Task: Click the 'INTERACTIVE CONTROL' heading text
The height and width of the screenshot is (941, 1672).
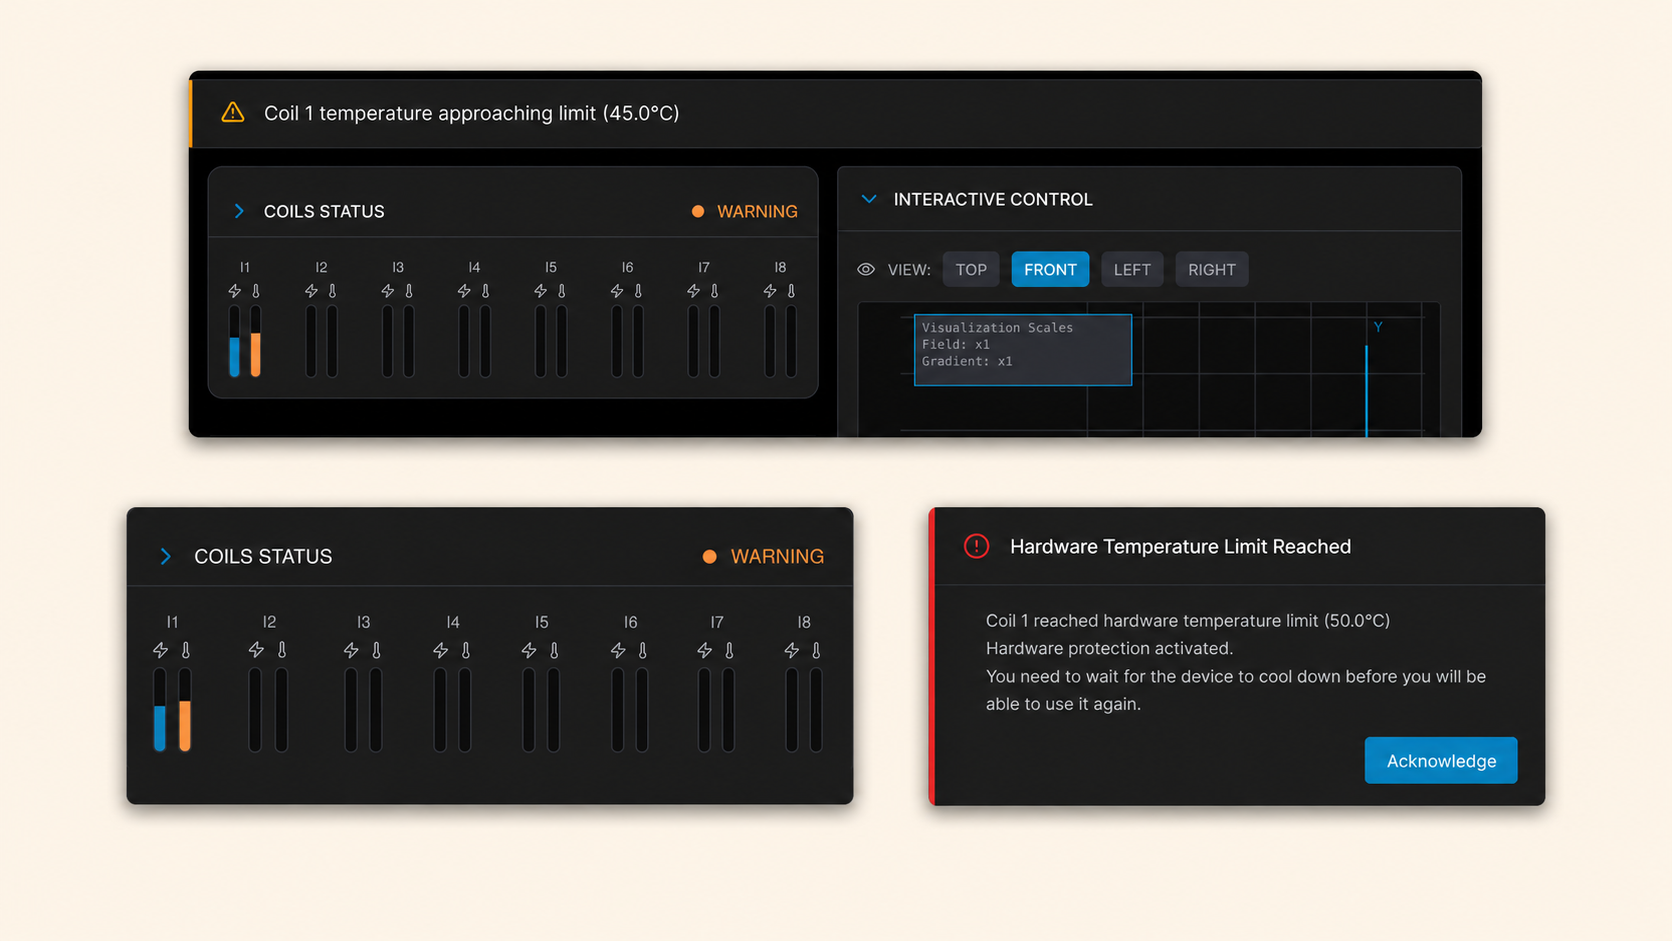Action: pos(993,199)
